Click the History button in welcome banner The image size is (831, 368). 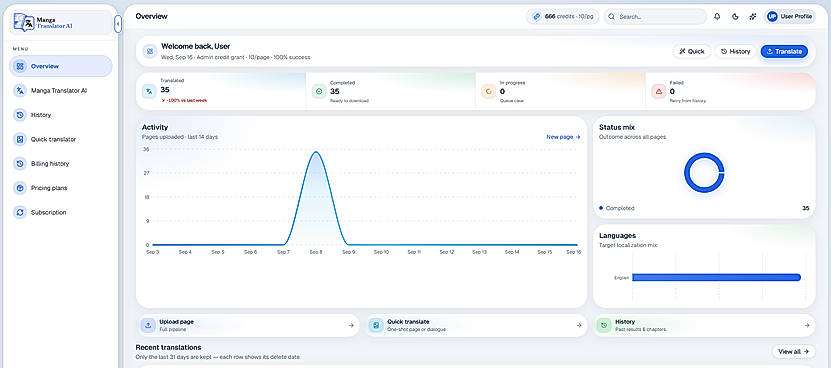click(736, 51)
